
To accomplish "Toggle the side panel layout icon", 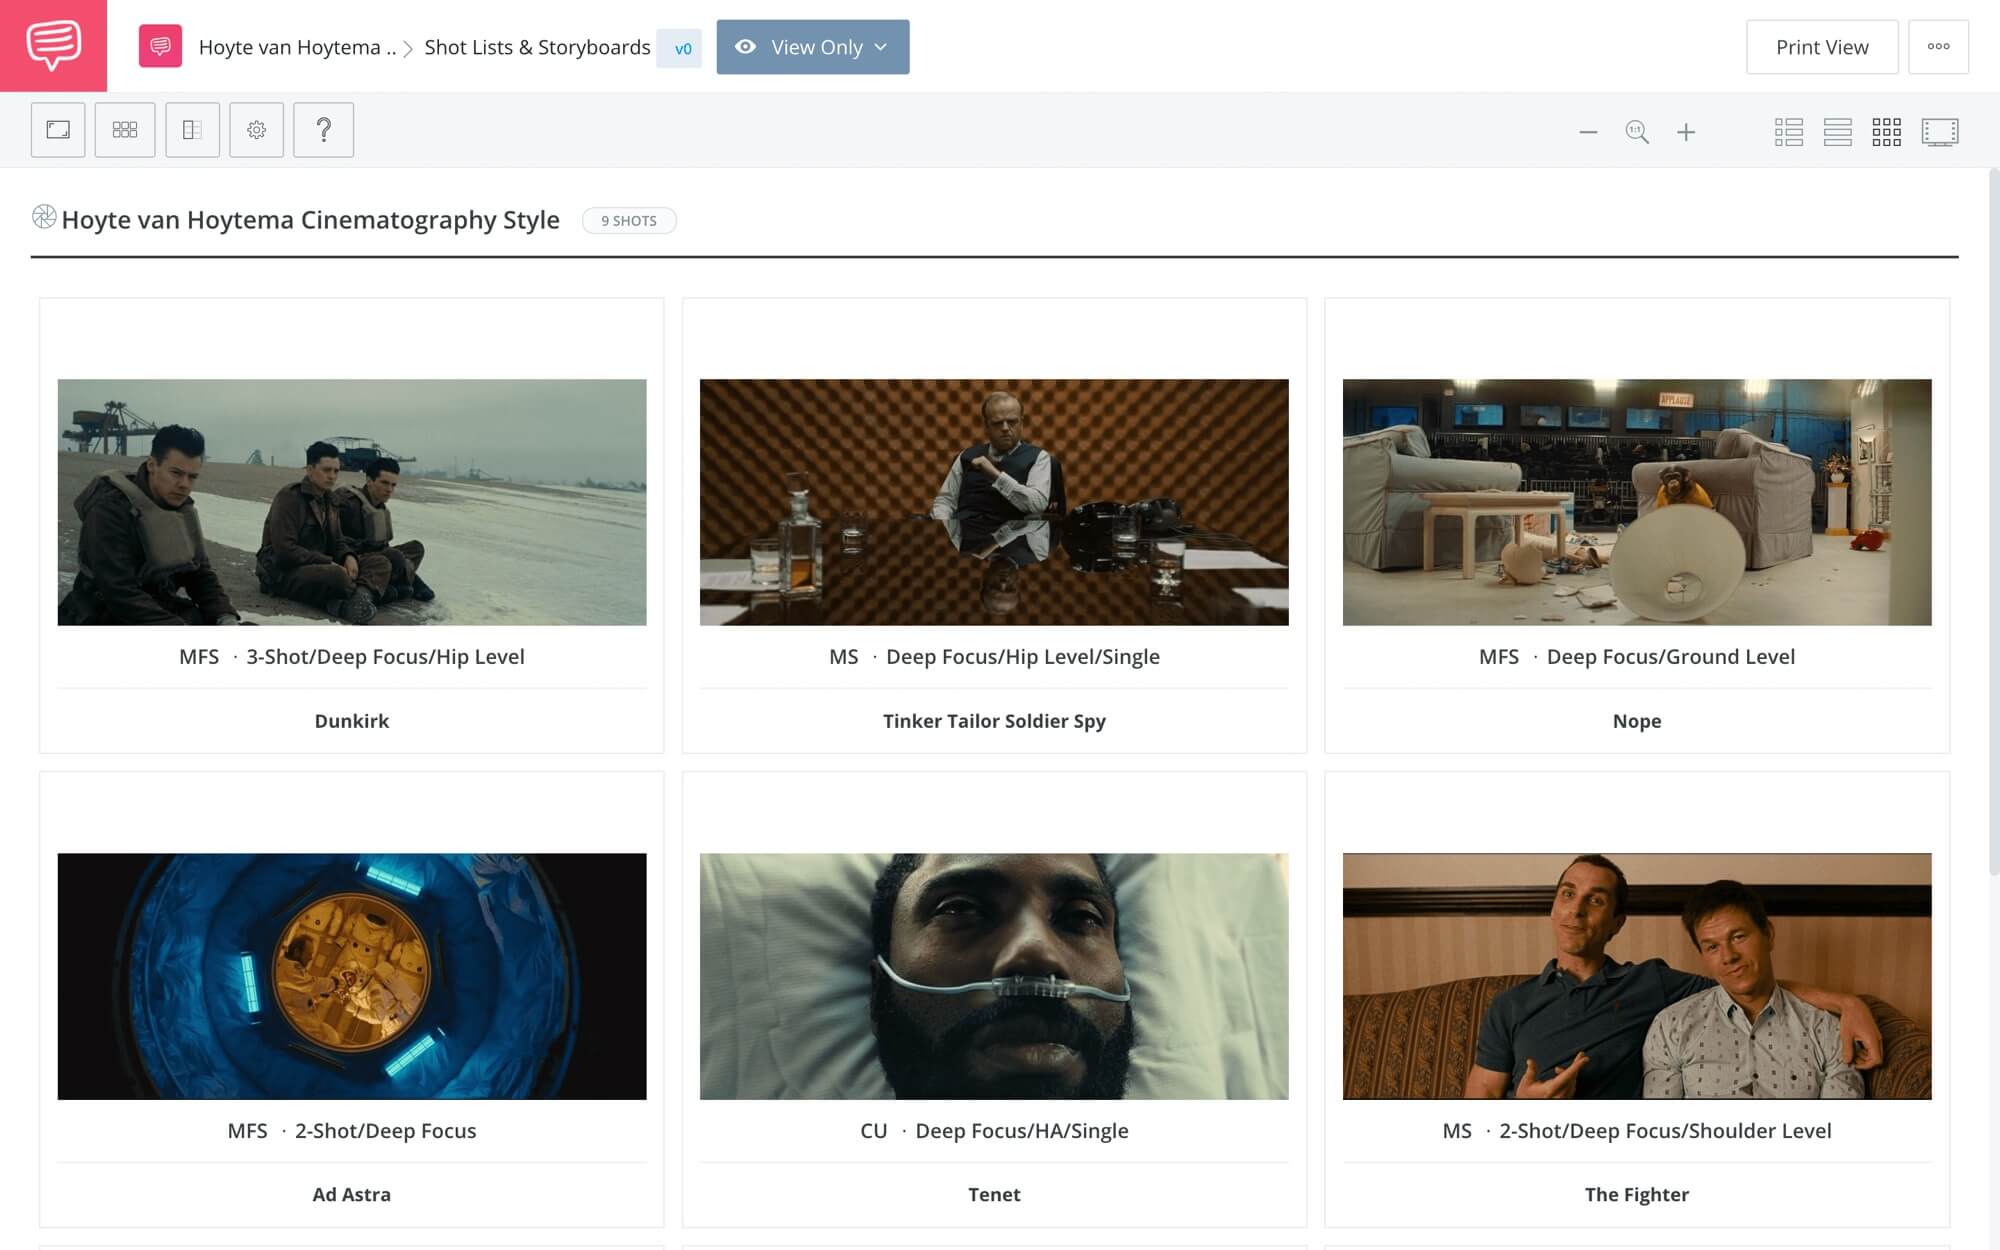I will coord(192,130).
